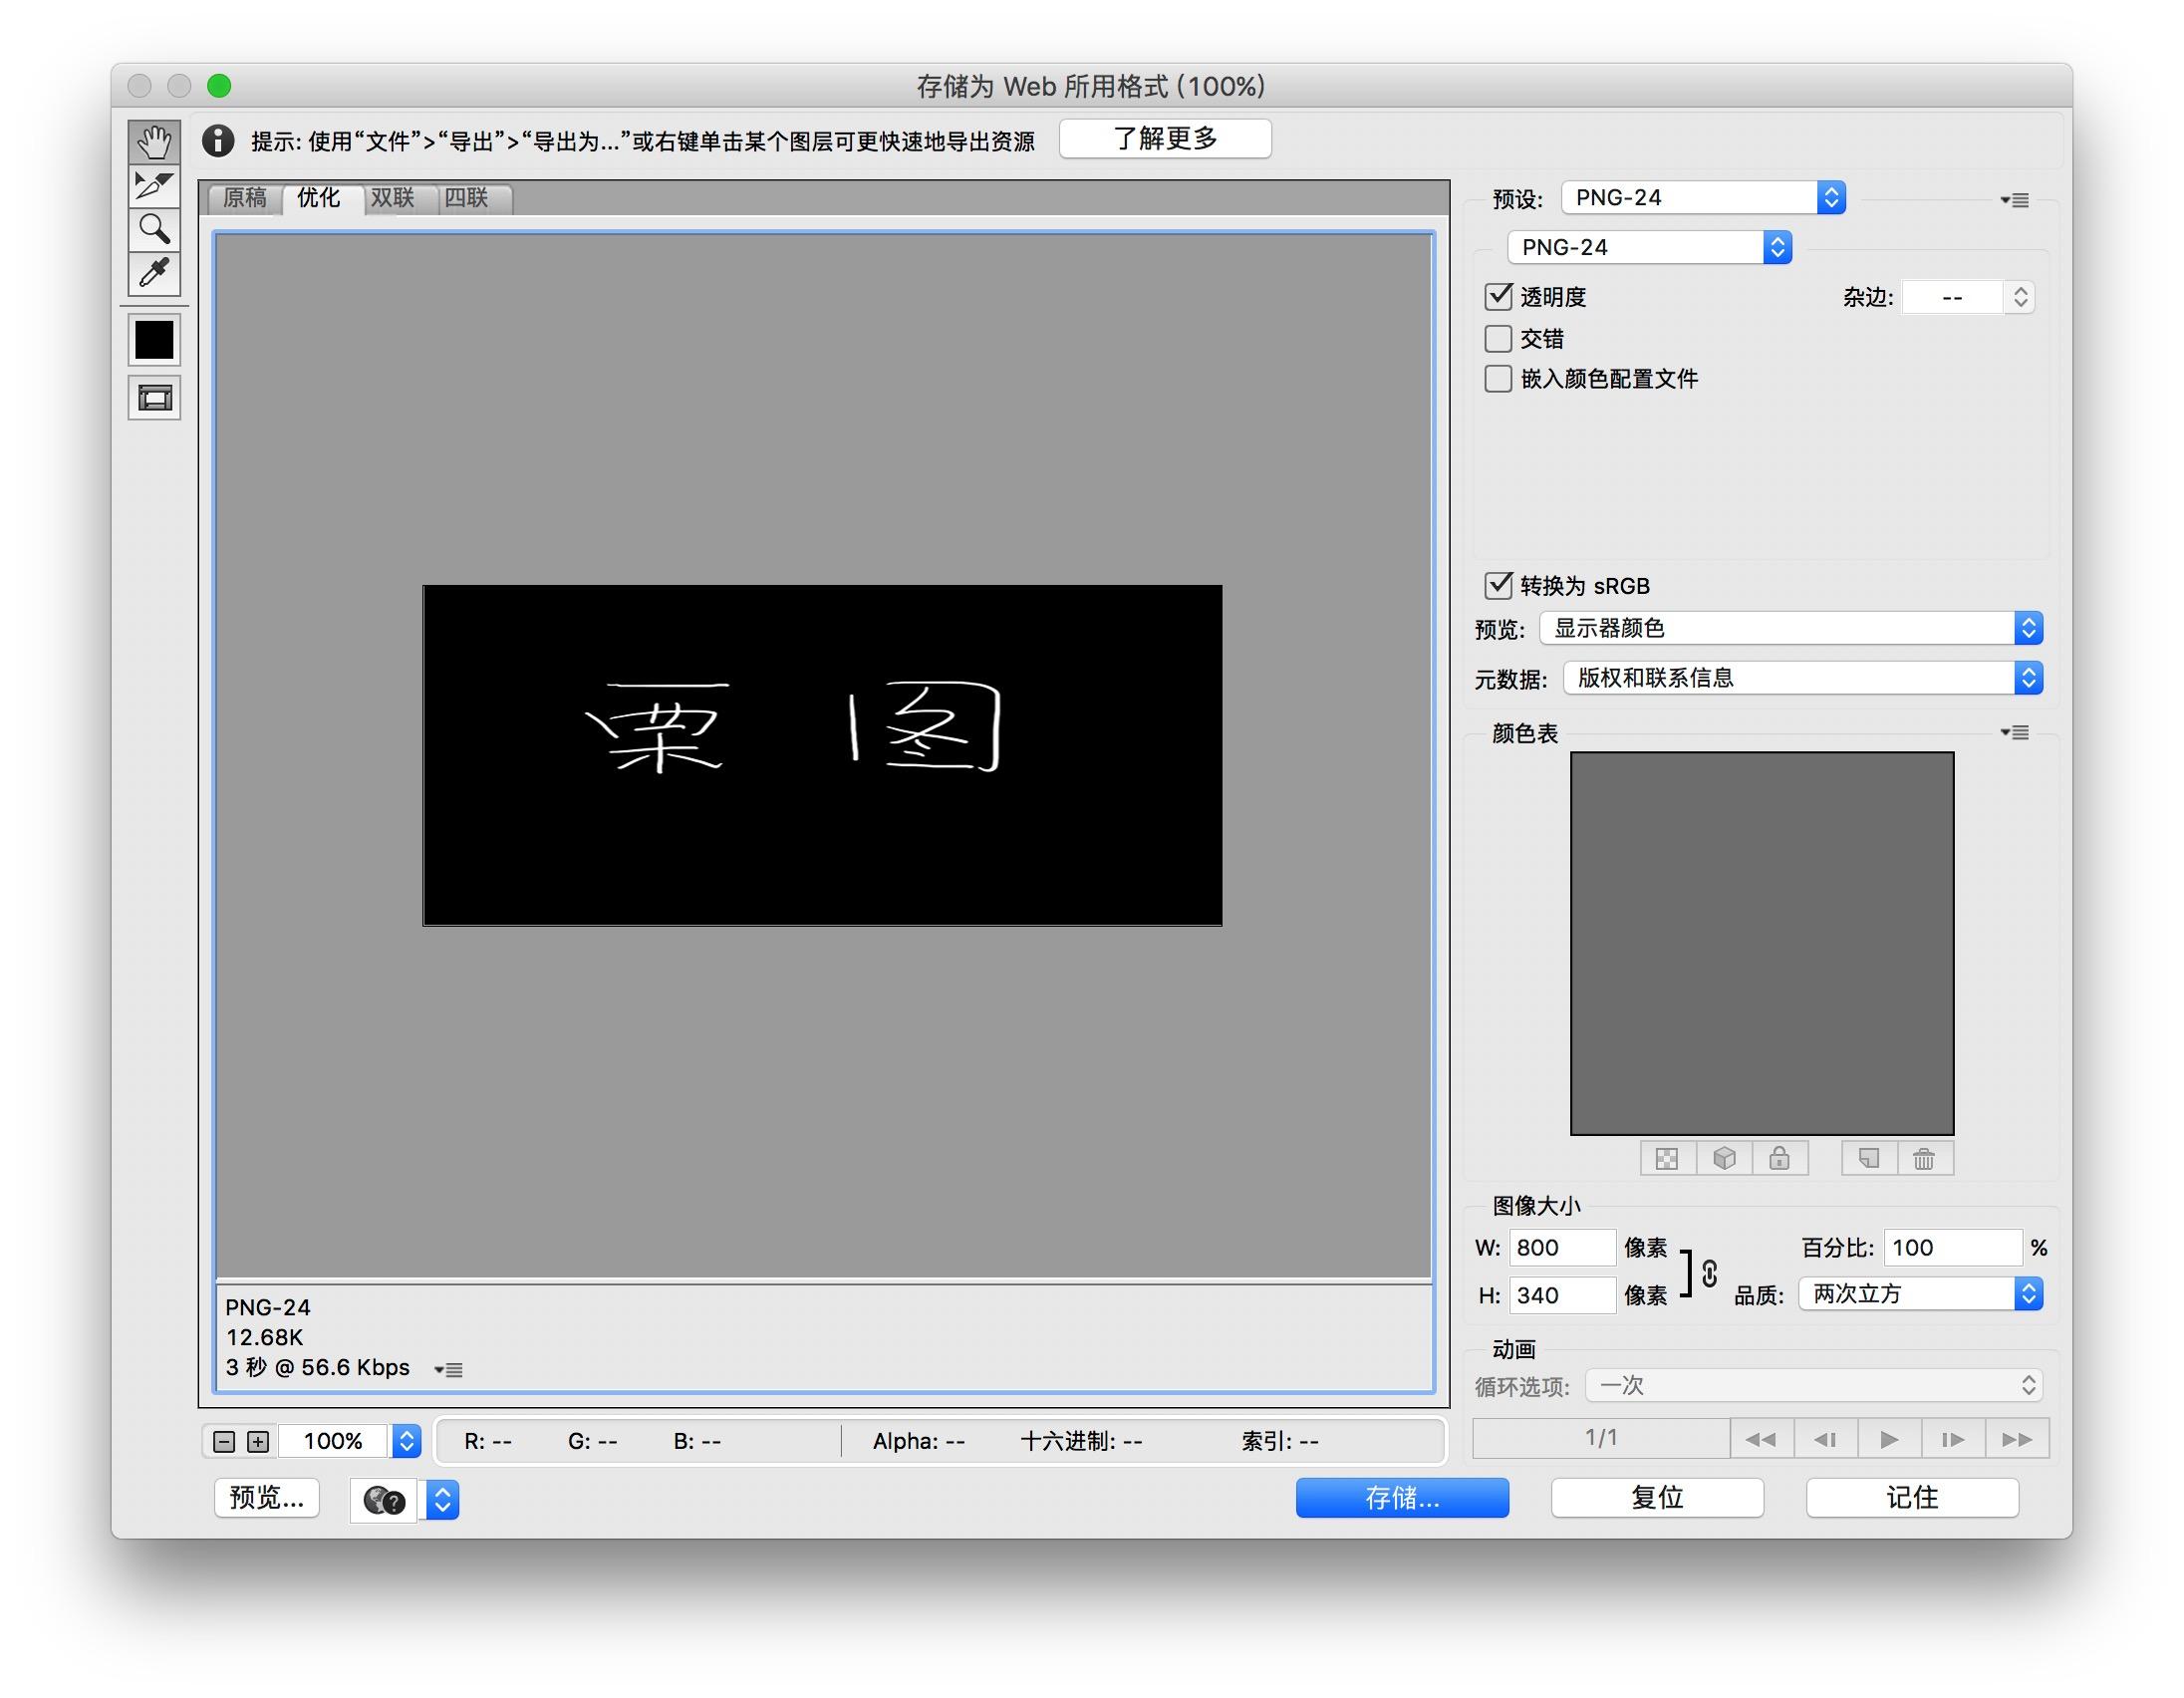Select the Slice Select tool

click(154, 186)
